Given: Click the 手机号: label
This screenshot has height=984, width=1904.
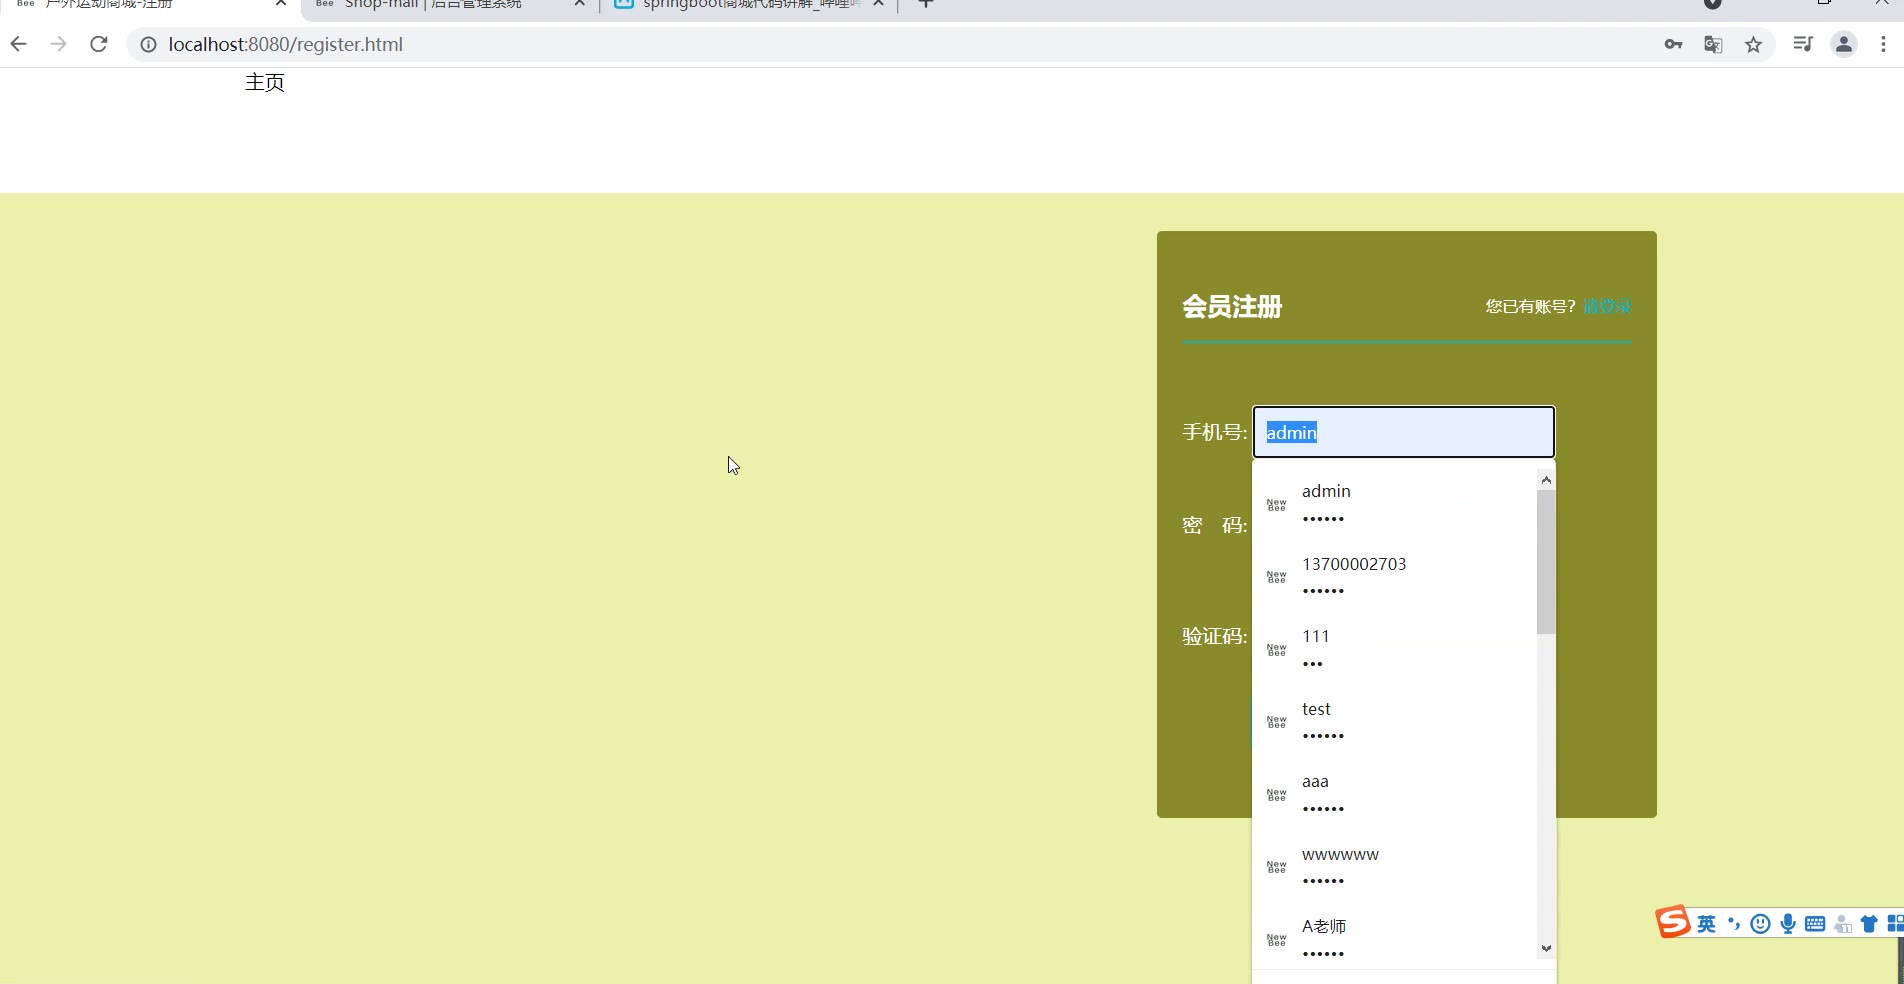Looking at the screenshot, I should (1214, 432).
